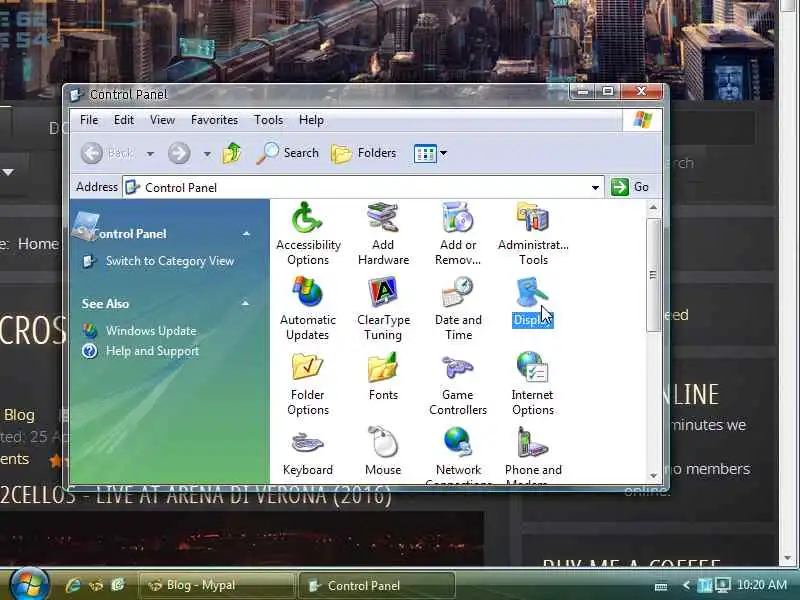Open the Edit menu
Image resolution: width=800 pixels, height=600 pixels.
click(123, 120)
